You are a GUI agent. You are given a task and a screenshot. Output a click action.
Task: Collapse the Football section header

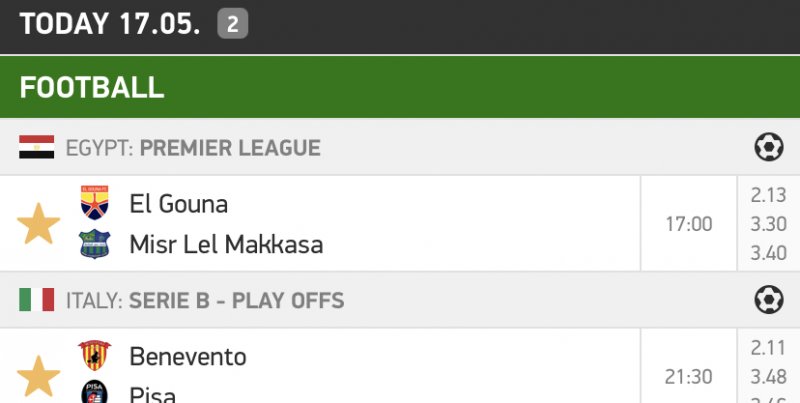400,86
